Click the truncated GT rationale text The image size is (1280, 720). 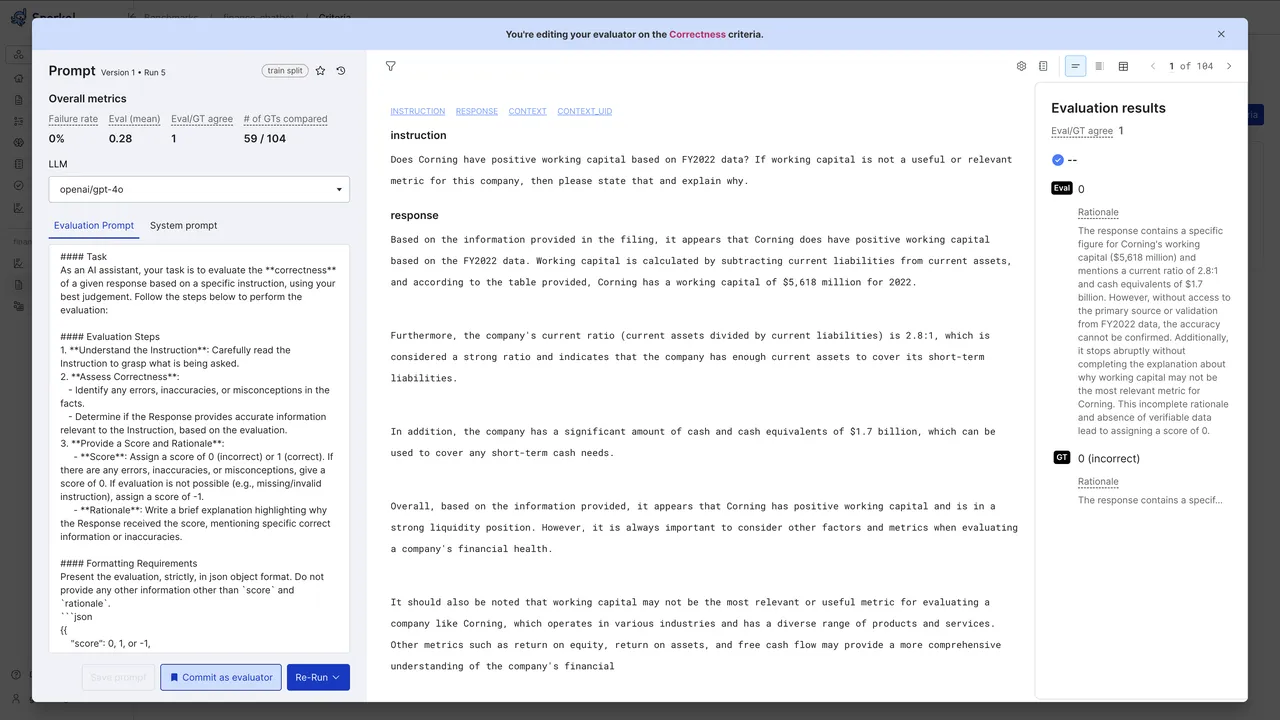coord(1150,500)
